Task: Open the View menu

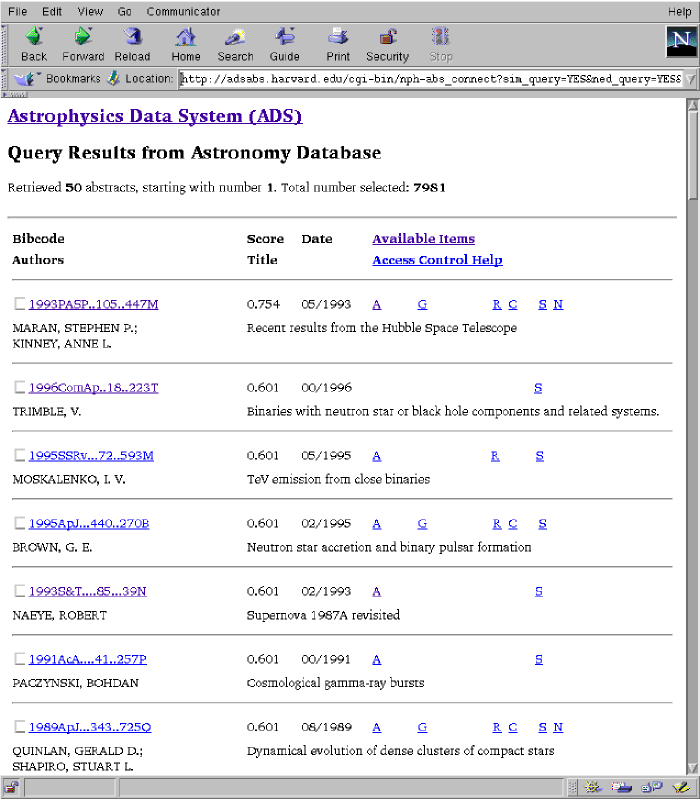Action: 90,11
